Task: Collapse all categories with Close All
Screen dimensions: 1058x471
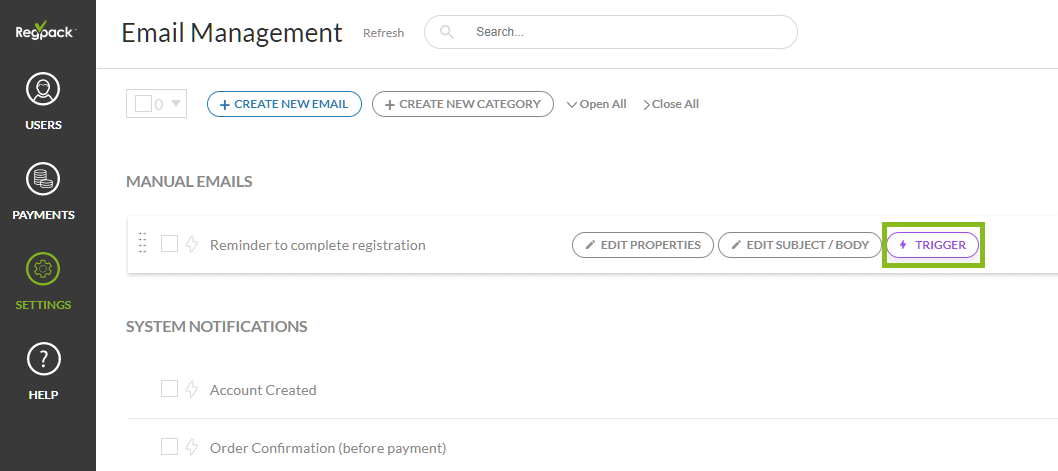Action: coord(671,104)
